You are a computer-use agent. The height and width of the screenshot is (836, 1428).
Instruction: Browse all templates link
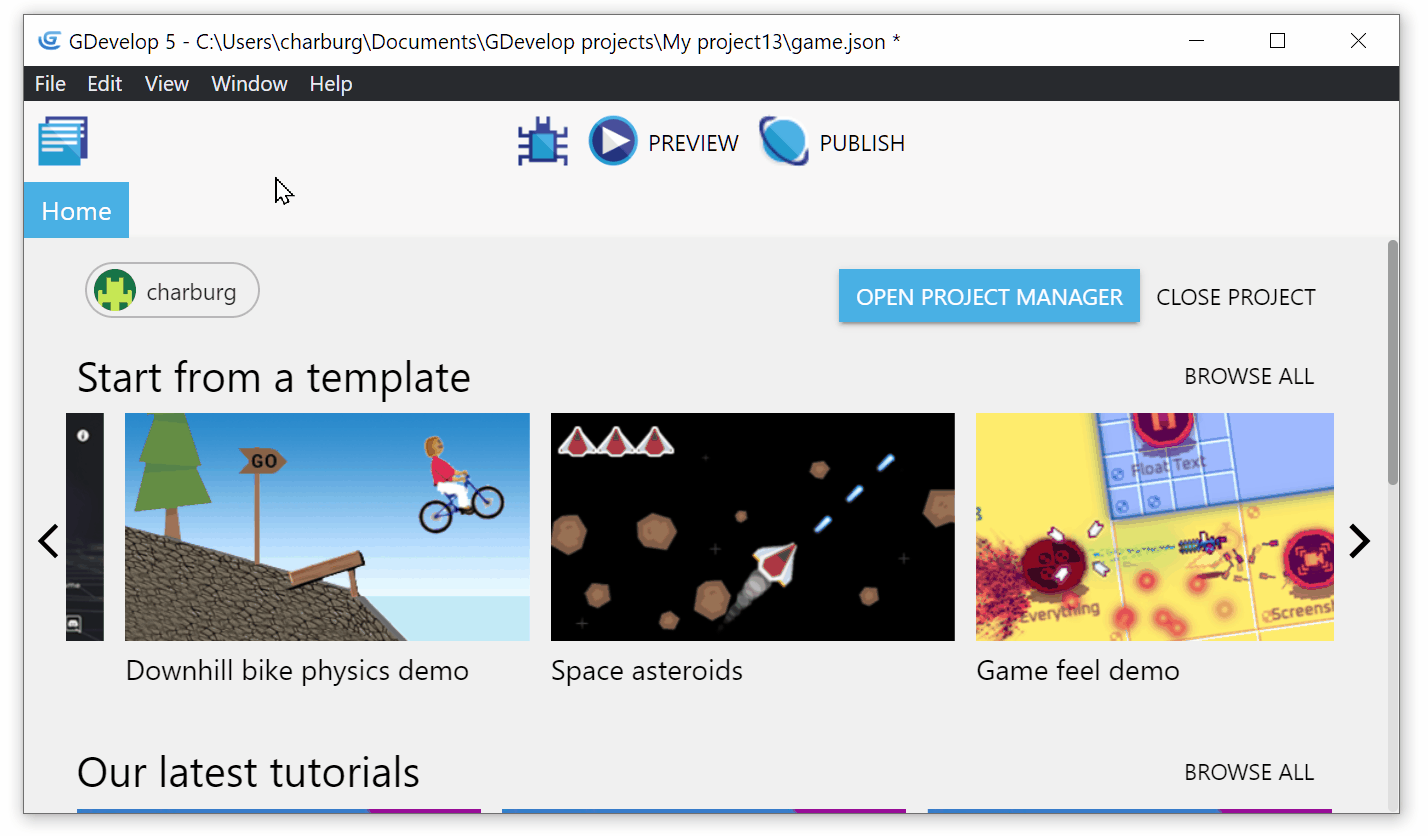(1248, 376)
